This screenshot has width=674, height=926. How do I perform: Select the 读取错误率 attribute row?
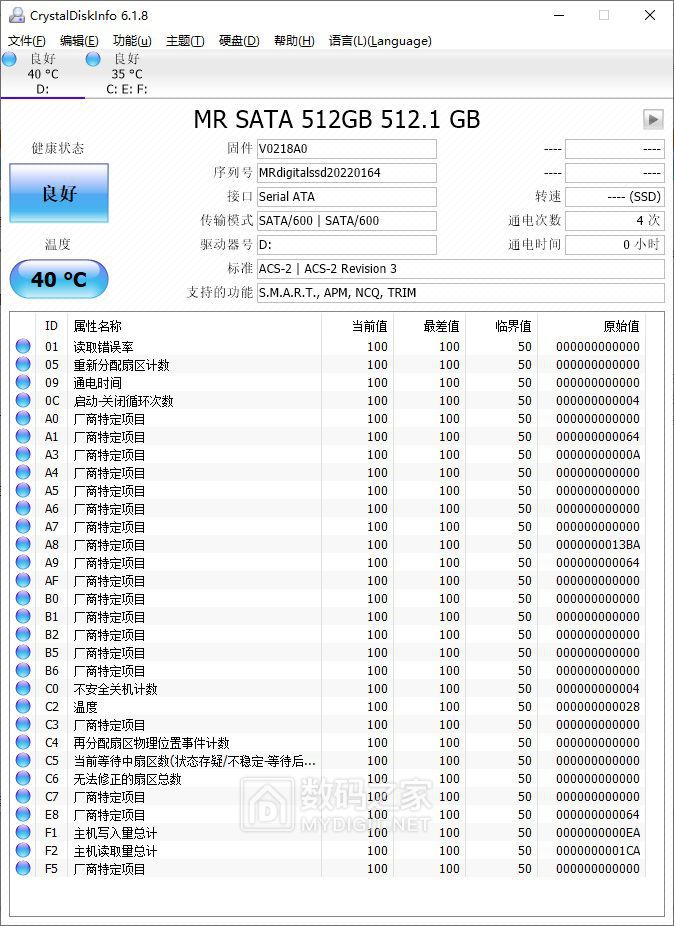(328, 346)
